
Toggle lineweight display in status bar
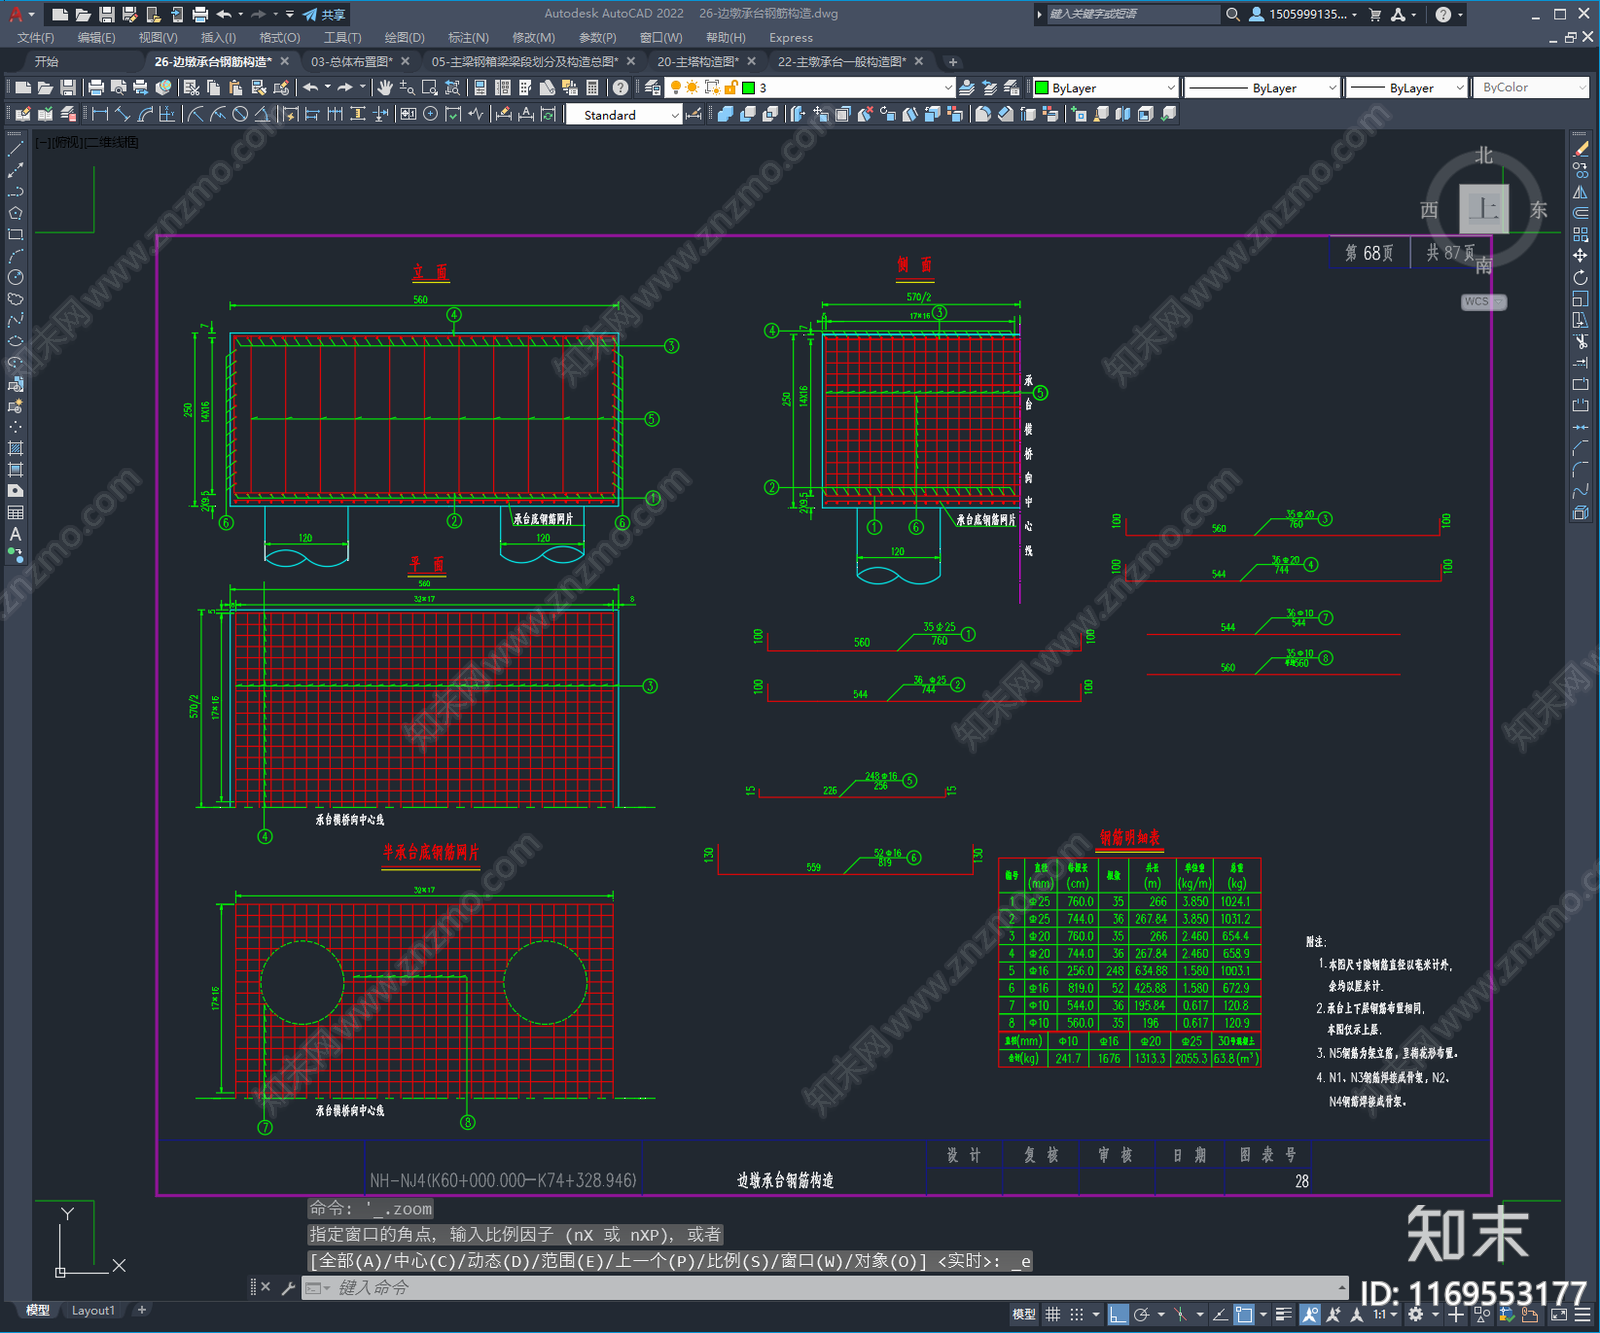click(x=1283, y=1314)
